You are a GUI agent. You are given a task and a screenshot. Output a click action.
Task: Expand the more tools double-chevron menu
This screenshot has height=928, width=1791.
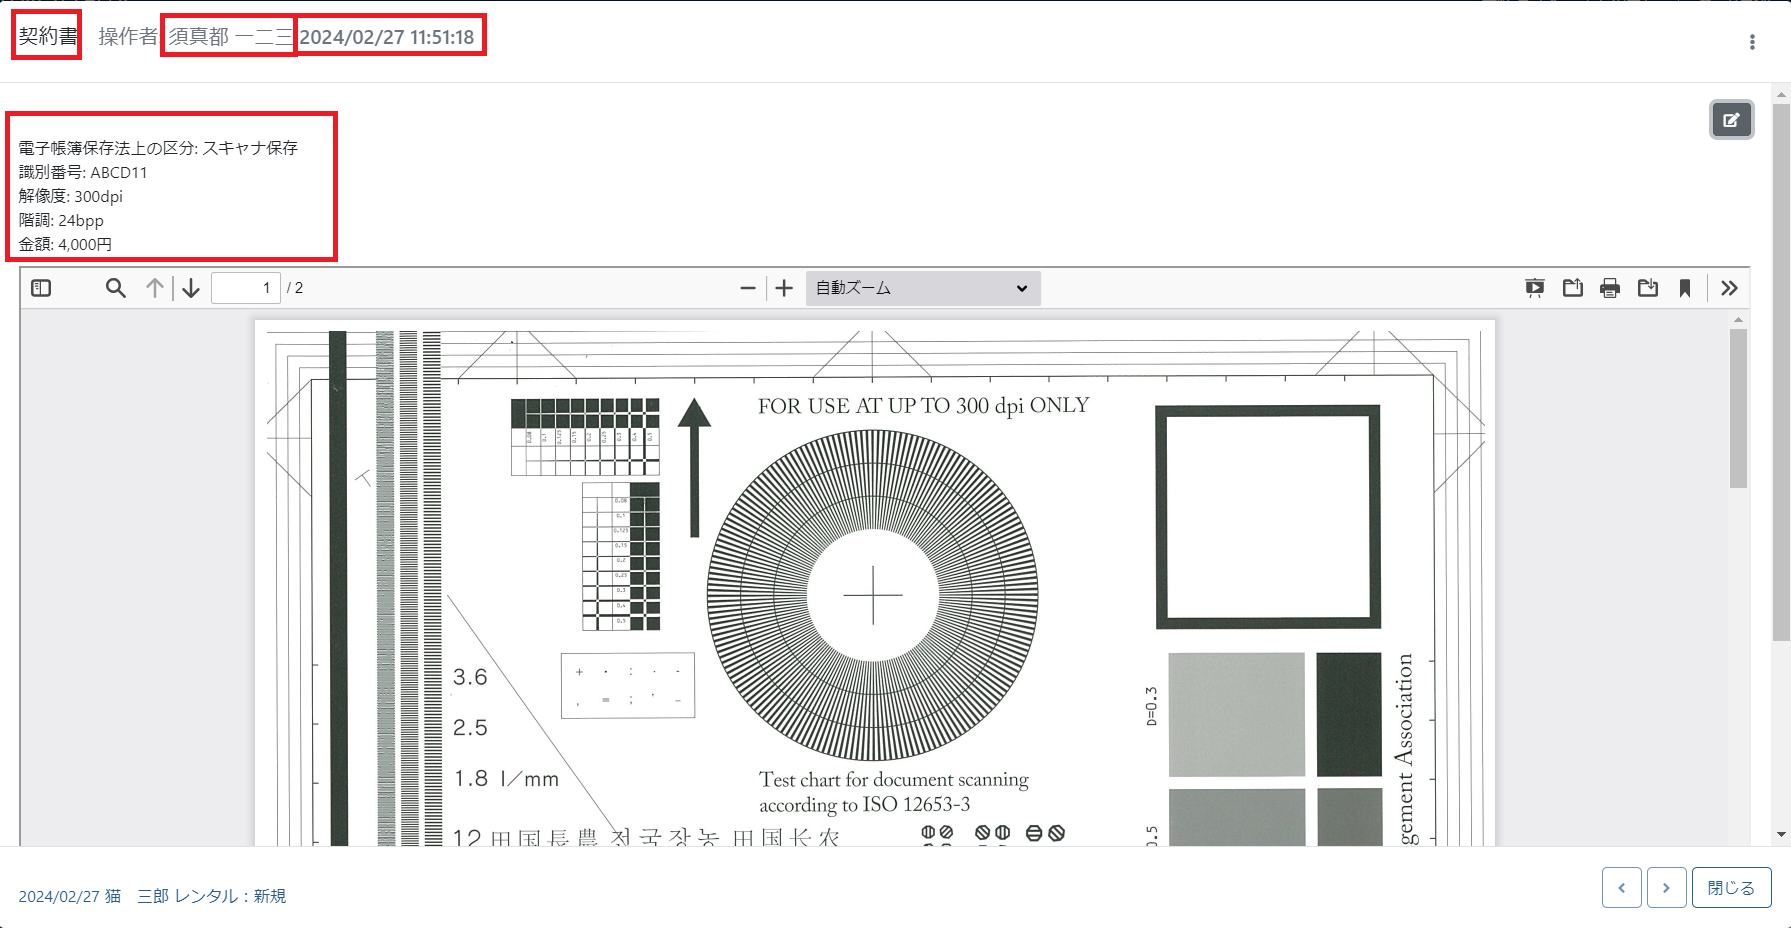coord(1729,288)
